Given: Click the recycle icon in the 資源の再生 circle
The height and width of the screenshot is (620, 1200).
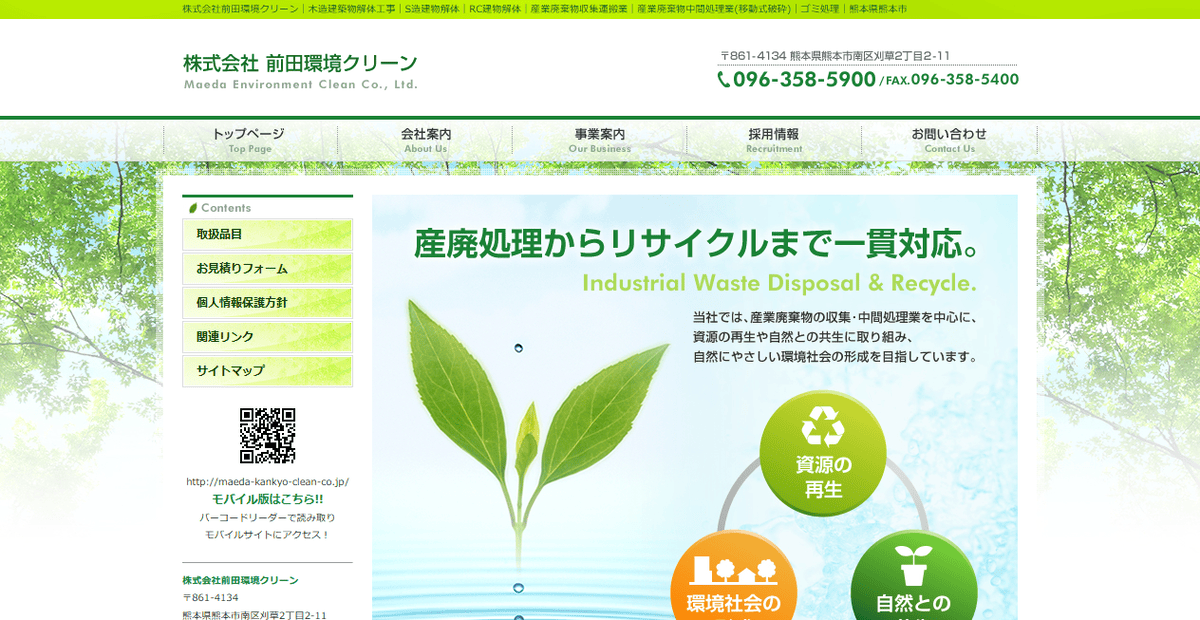Looking at the screenshot, I should [822, 427].
